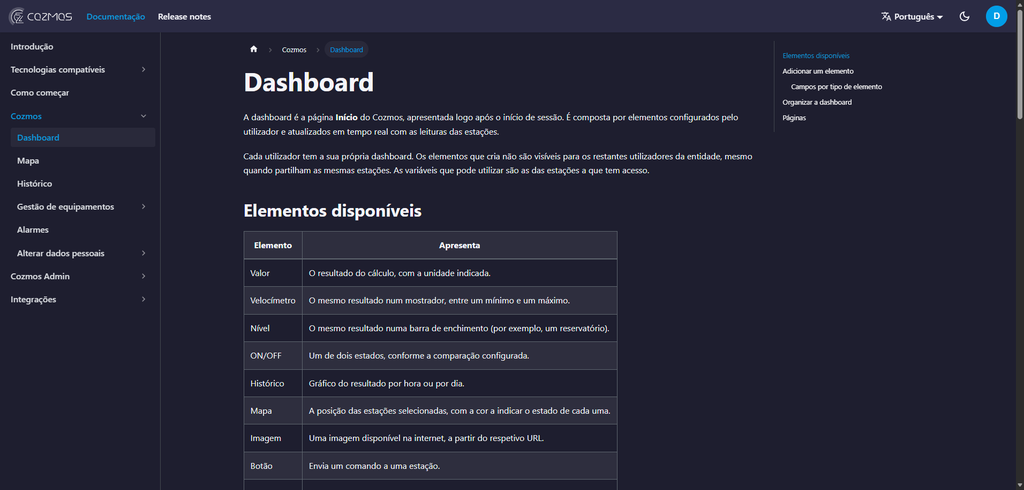
Task: Jump to Campos por tipo de elemento
Action: 837,87
